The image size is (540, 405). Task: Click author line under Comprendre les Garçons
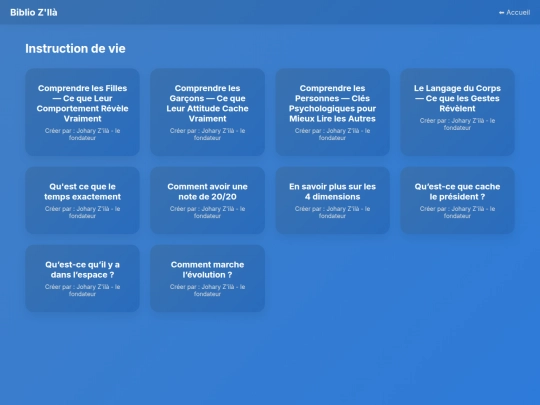click(207, 134)
